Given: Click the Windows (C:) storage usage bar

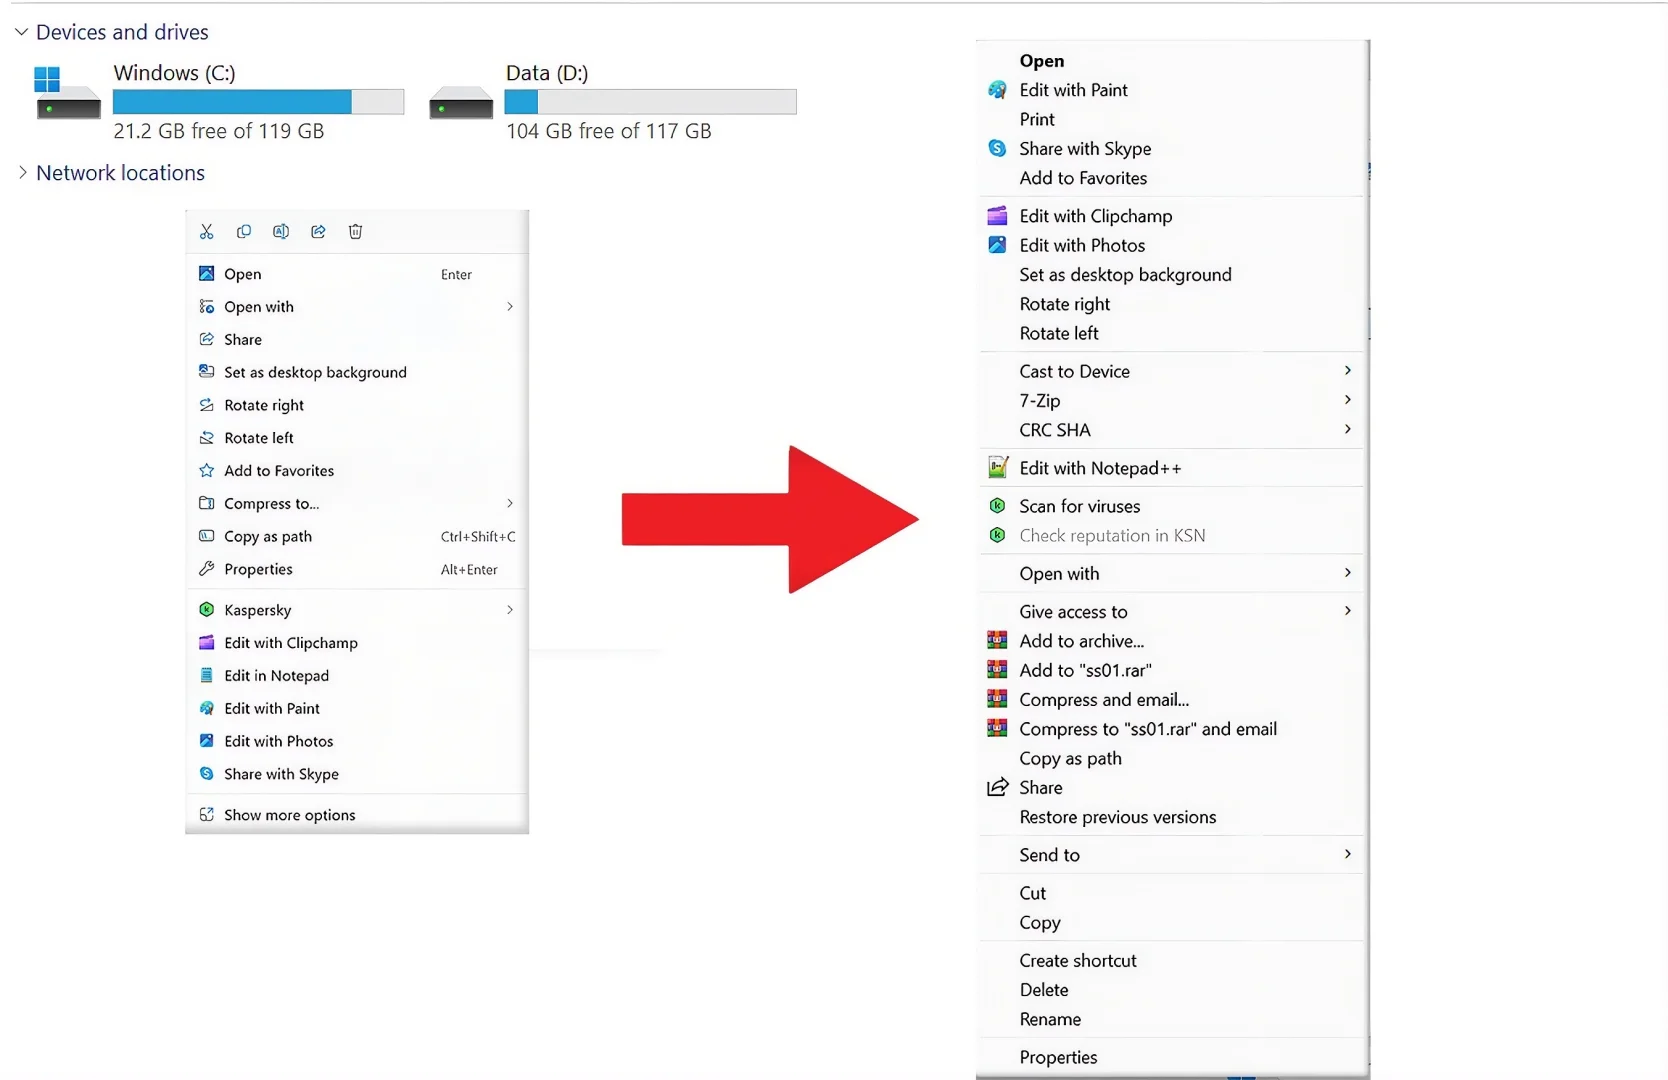Looking at the screenshot, I should (x=259, y=101).
